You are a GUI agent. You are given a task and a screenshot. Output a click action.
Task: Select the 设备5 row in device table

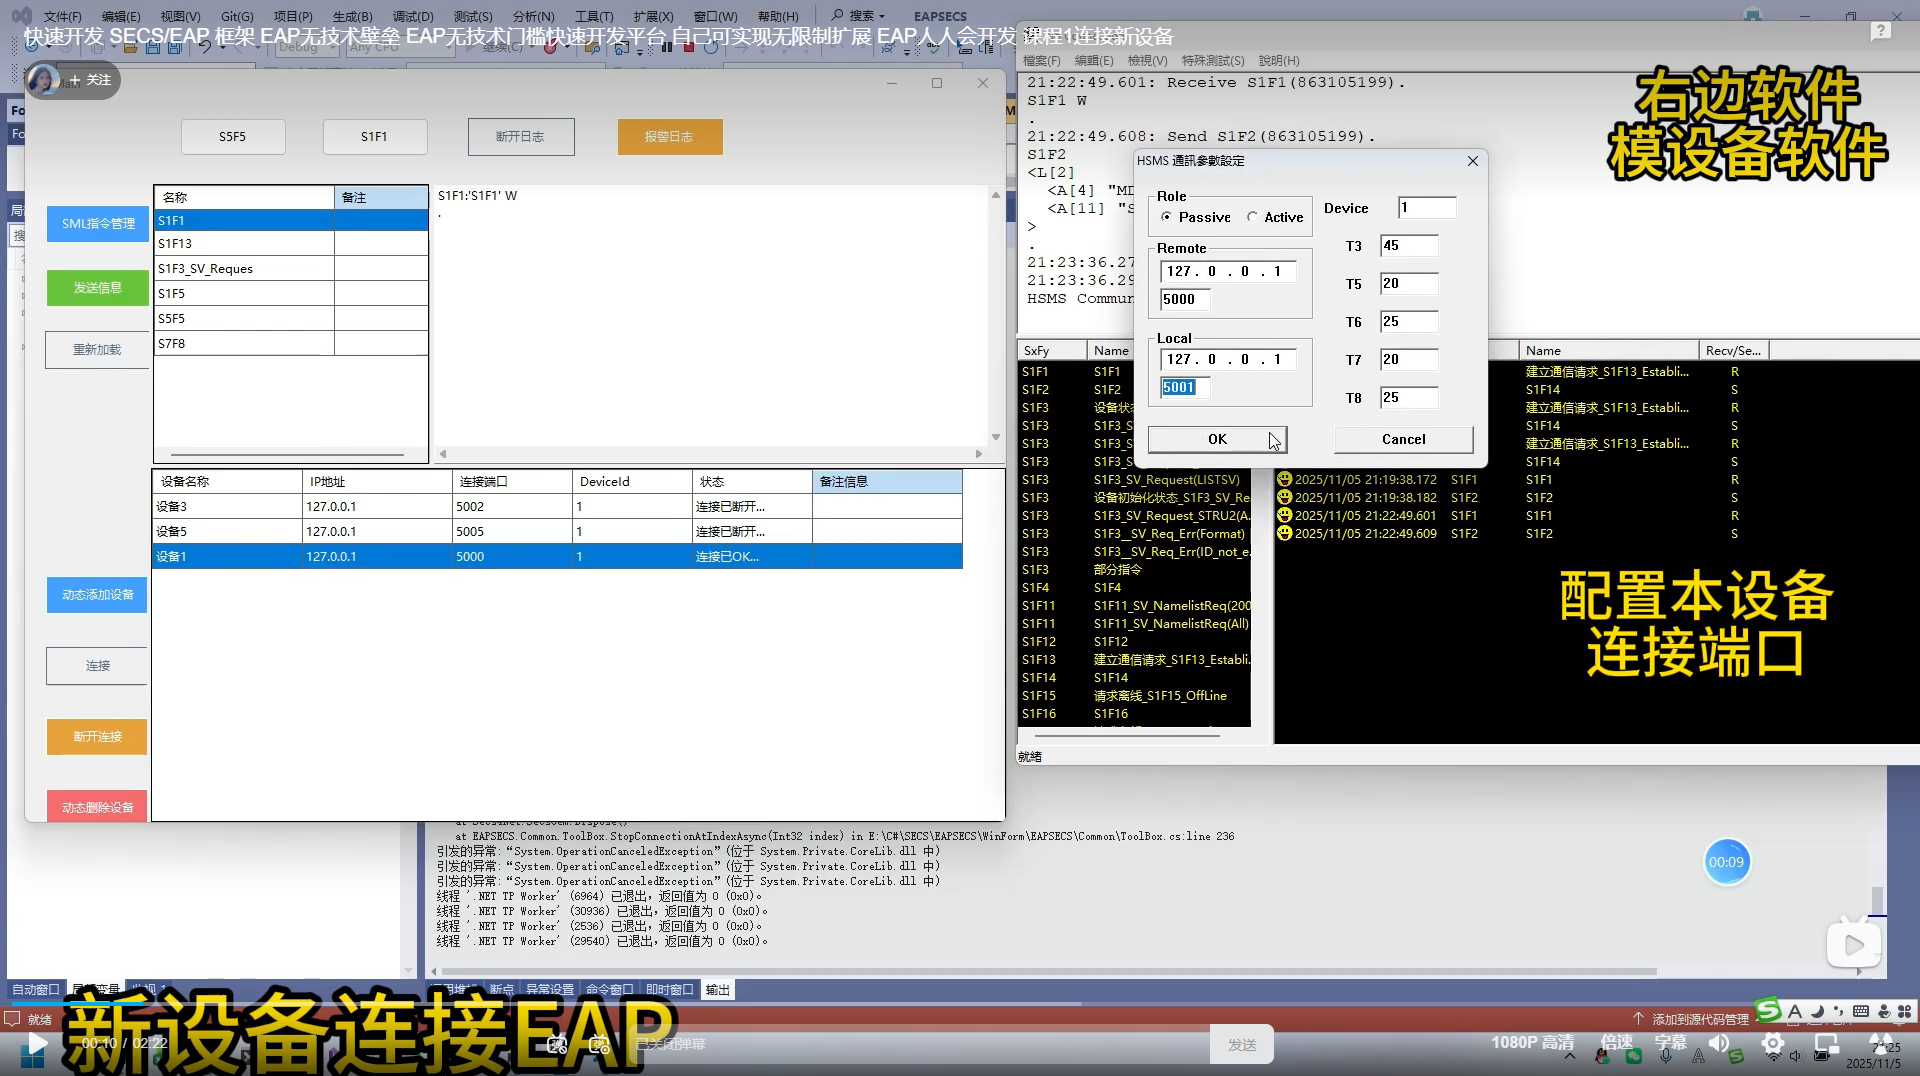pos(557,532)
